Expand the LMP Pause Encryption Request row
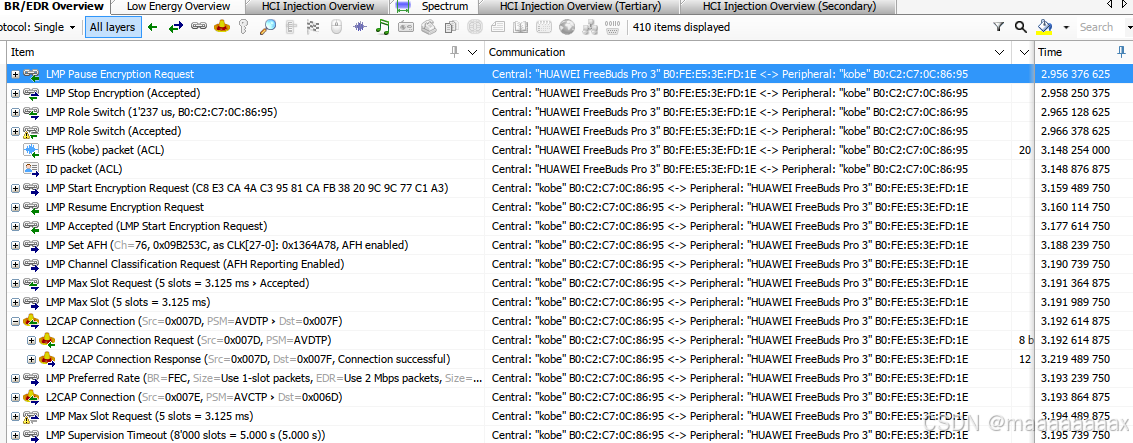 click(15, 74)
